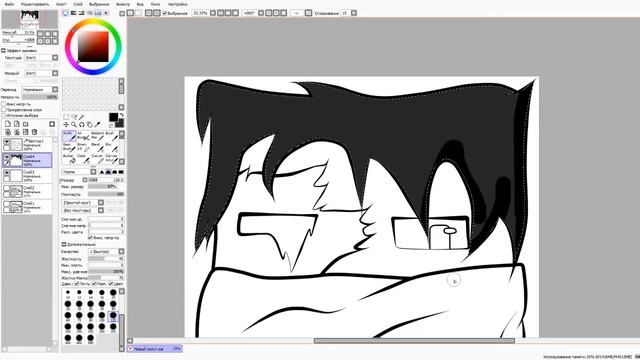Open the Настройки menu
Viewport: 640px width, 360px height.
[x=178, y=4]
